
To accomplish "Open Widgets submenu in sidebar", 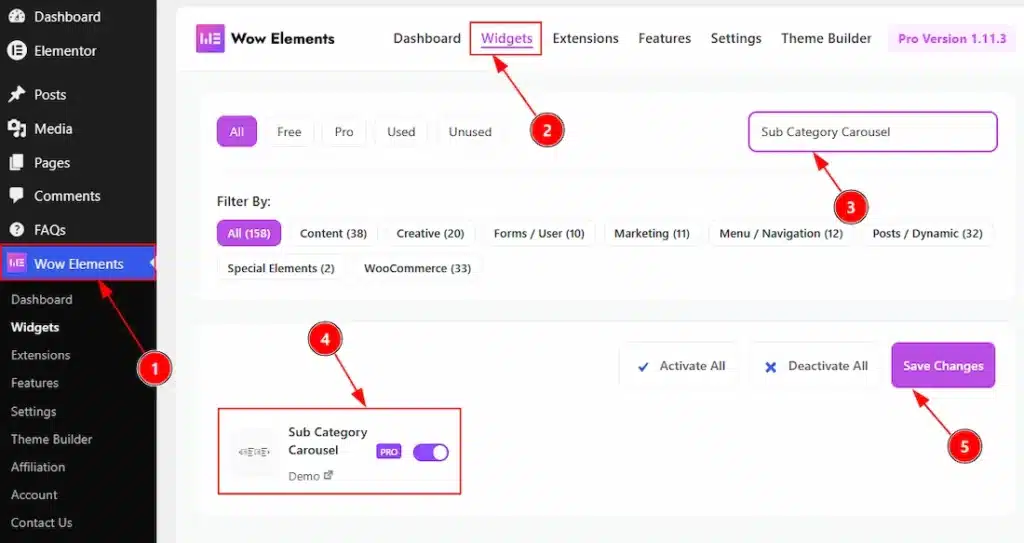I will pos(35,327).
